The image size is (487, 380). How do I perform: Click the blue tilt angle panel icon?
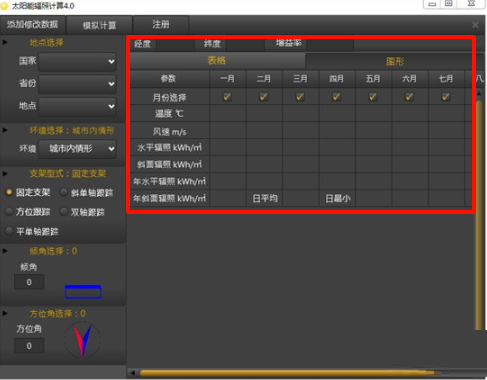pos(83,292)
